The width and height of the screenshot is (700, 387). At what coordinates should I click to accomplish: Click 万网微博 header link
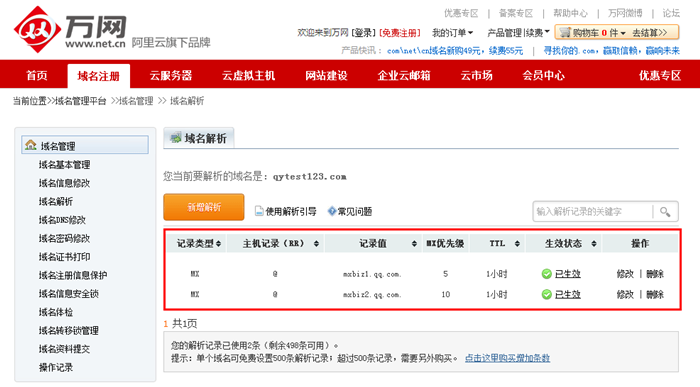click(625, 13)
